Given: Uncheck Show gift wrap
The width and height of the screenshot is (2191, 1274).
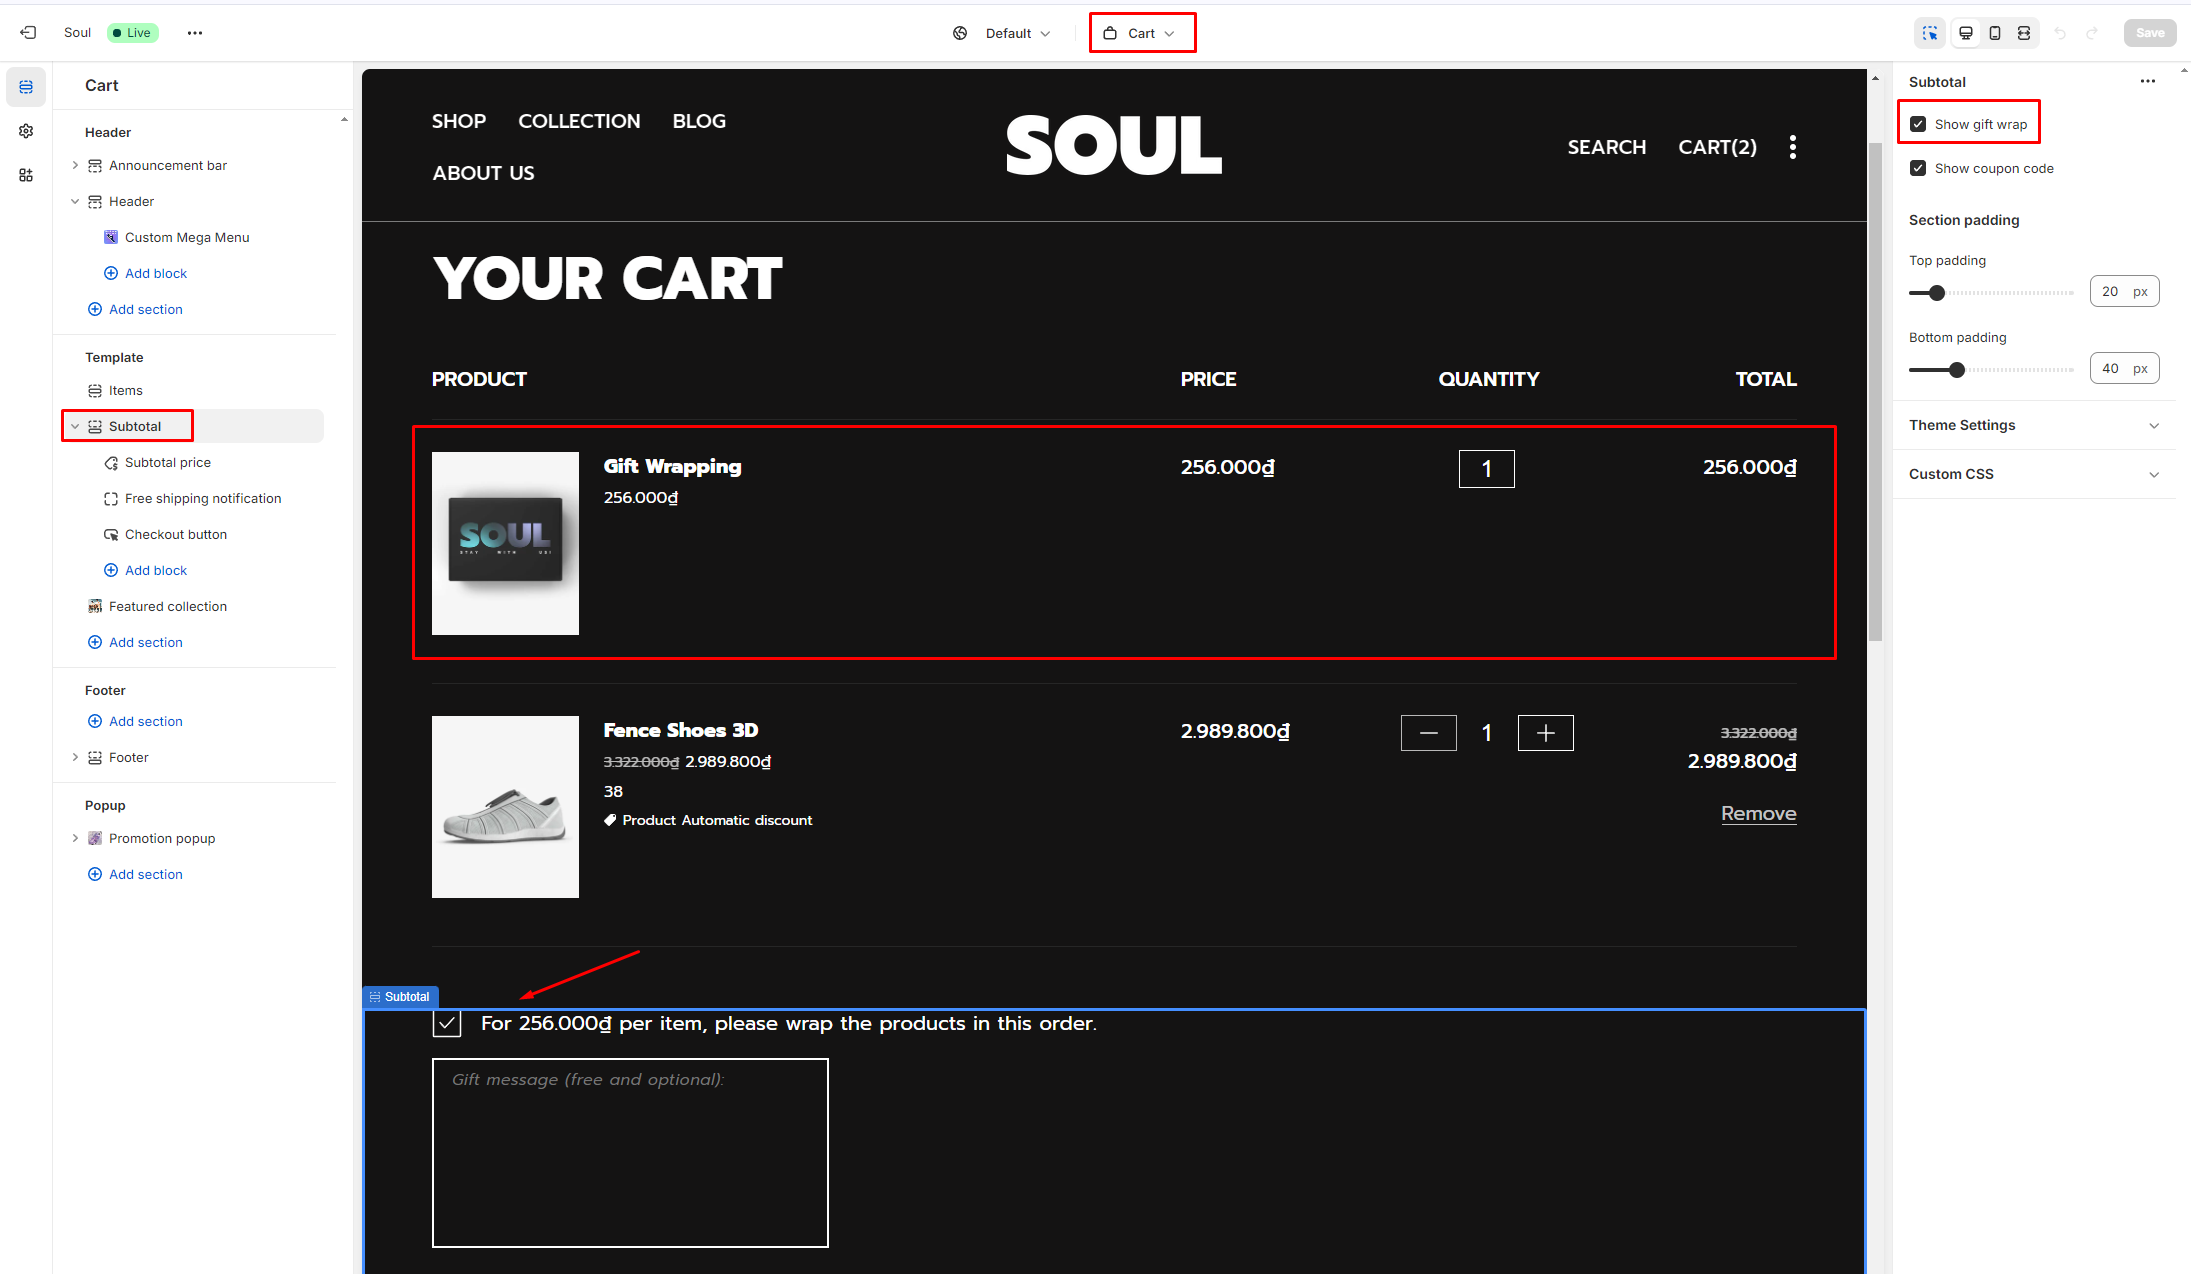Looking at the screenshot, I should 1918,124.
